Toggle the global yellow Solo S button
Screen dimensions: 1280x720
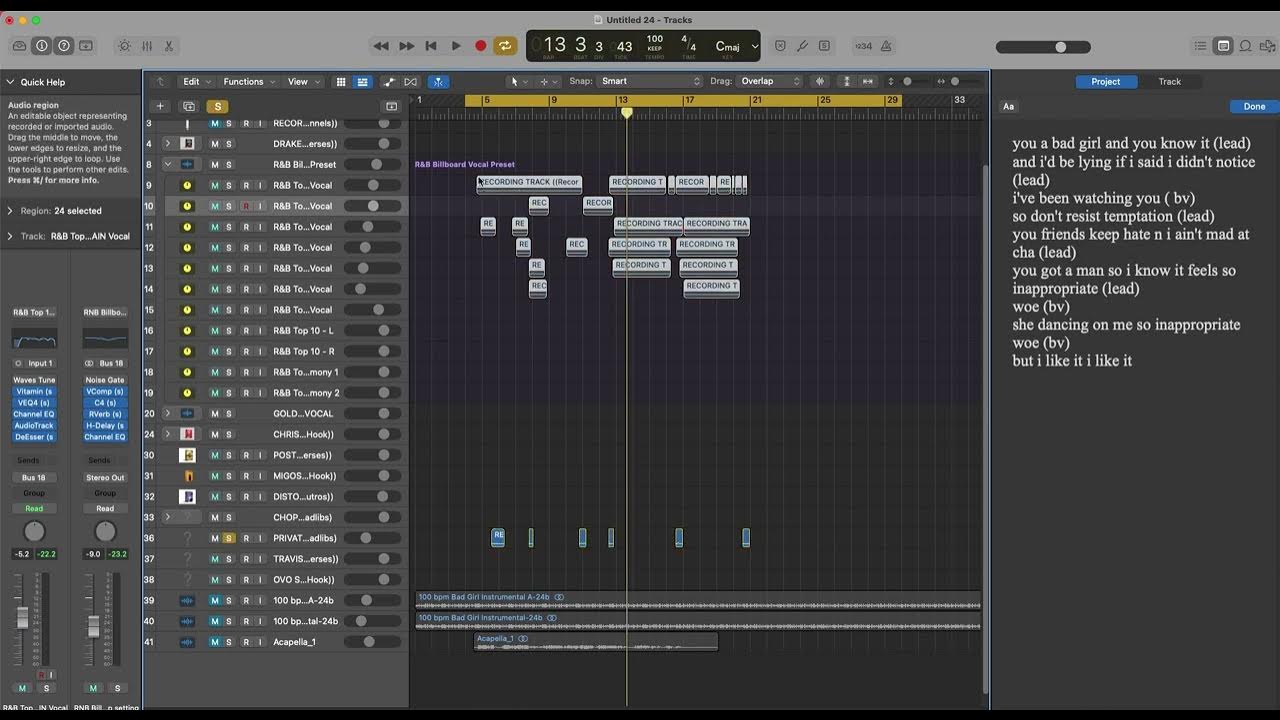click(217, 106)
